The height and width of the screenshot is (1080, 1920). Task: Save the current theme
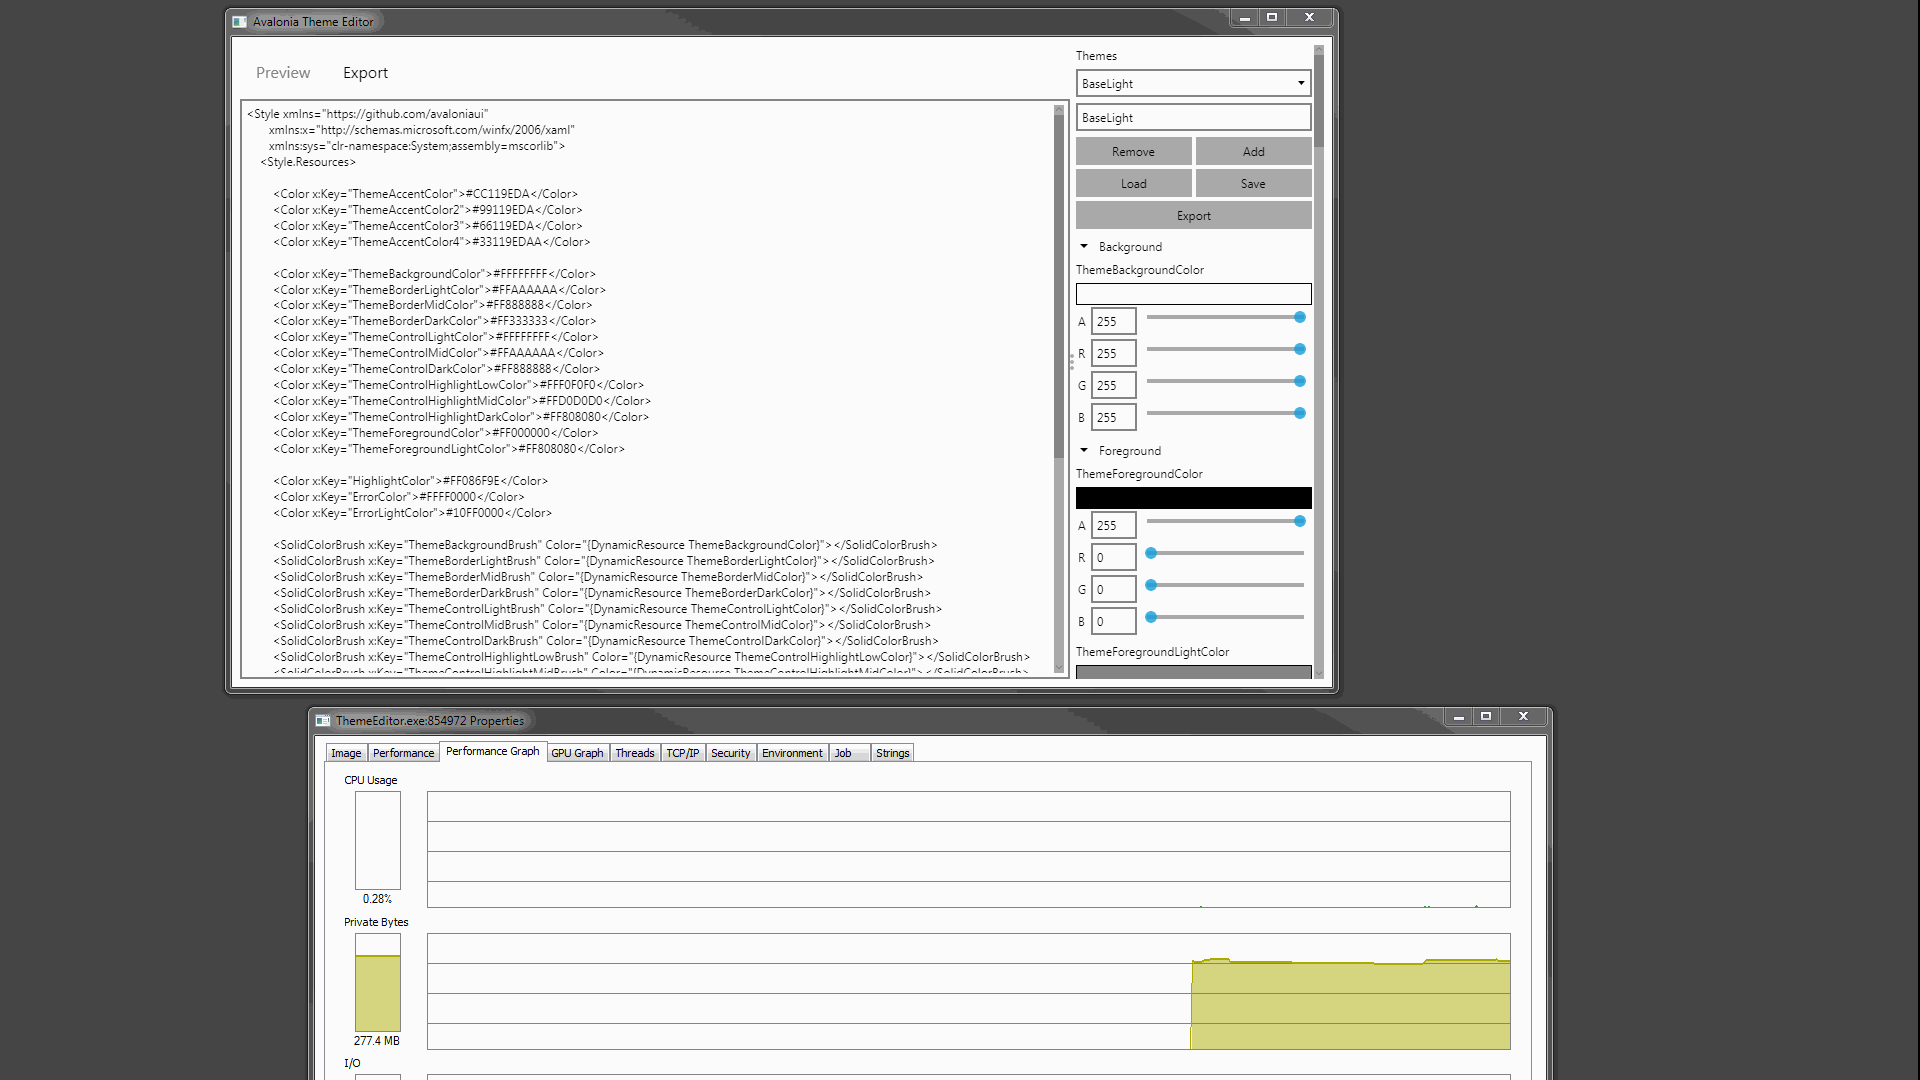coord(1252,183)
